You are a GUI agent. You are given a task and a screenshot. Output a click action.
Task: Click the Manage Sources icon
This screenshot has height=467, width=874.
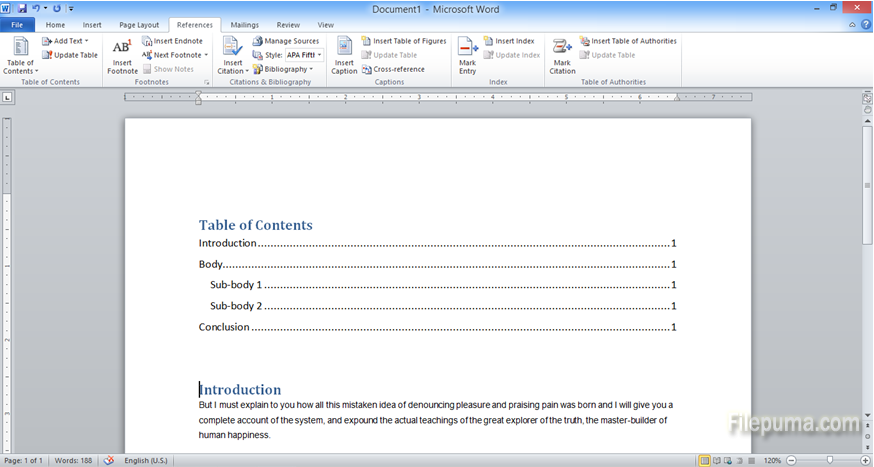[258, 41]
